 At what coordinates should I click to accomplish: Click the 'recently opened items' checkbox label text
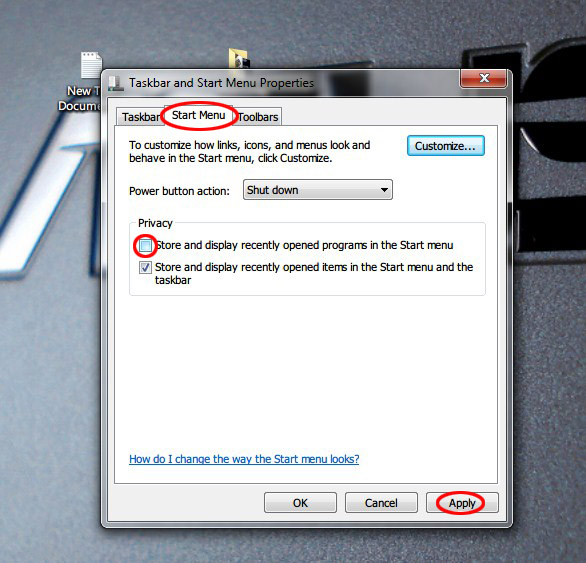click(314, 274)
